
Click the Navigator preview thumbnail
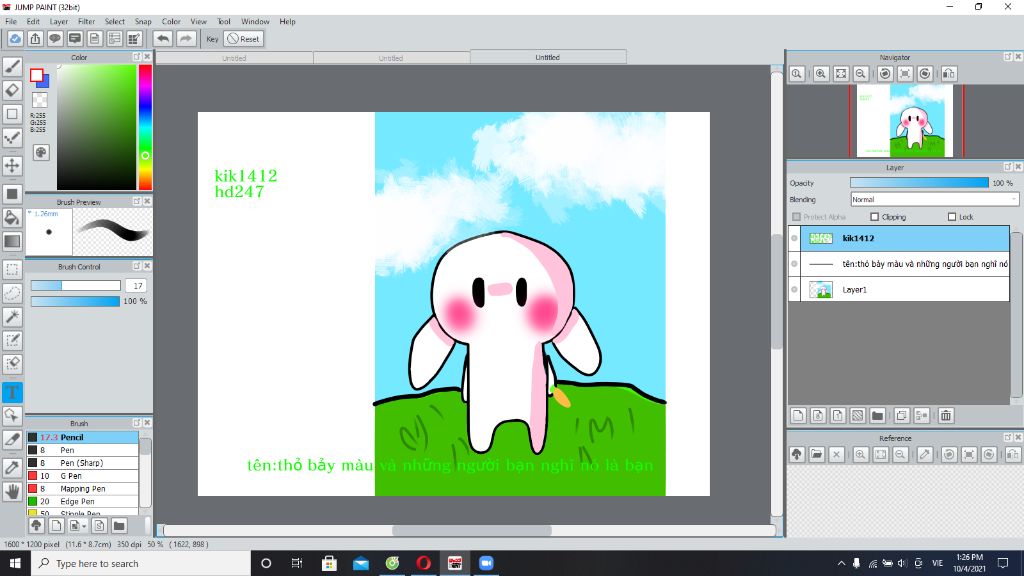(x=905, y=121)
